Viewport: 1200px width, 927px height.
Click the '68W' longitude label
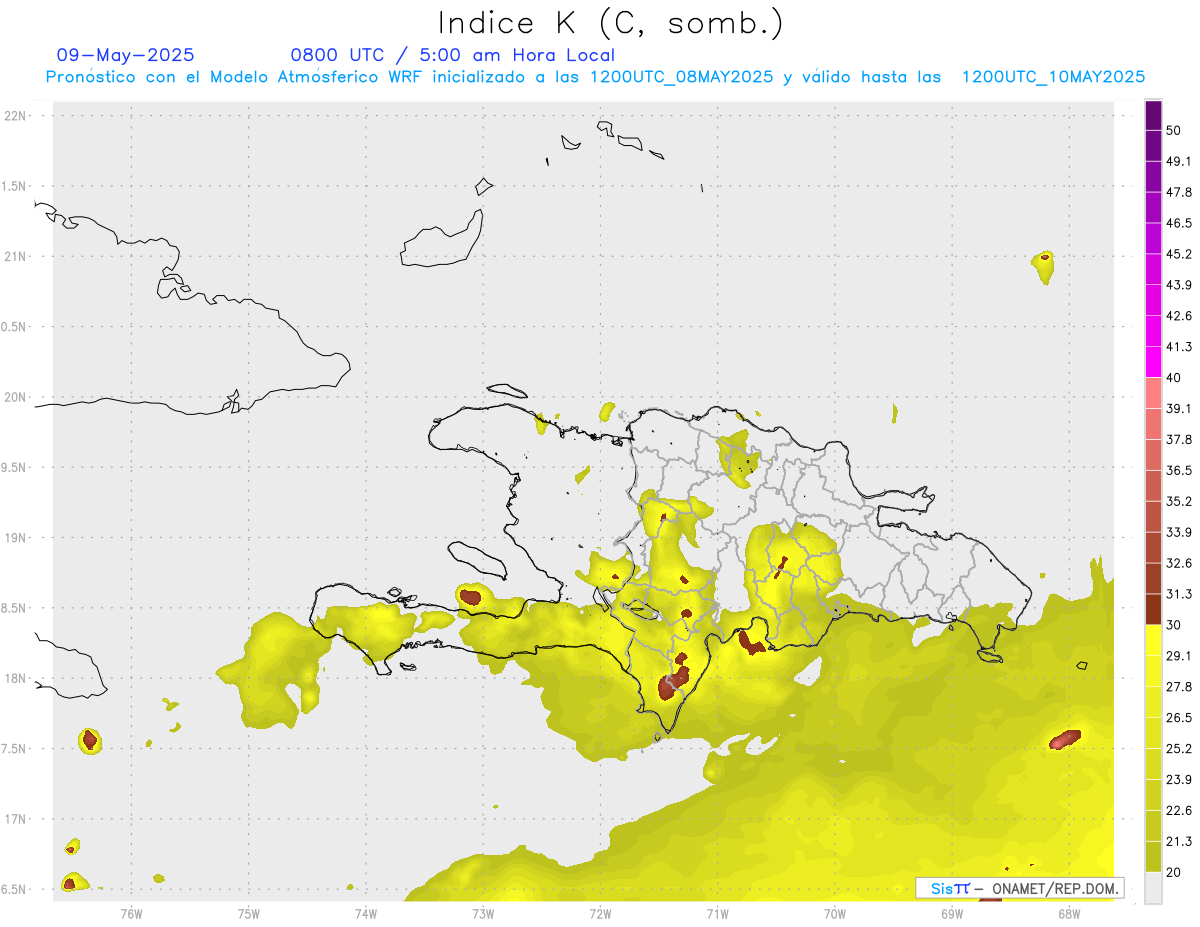tap(1069, 914)
